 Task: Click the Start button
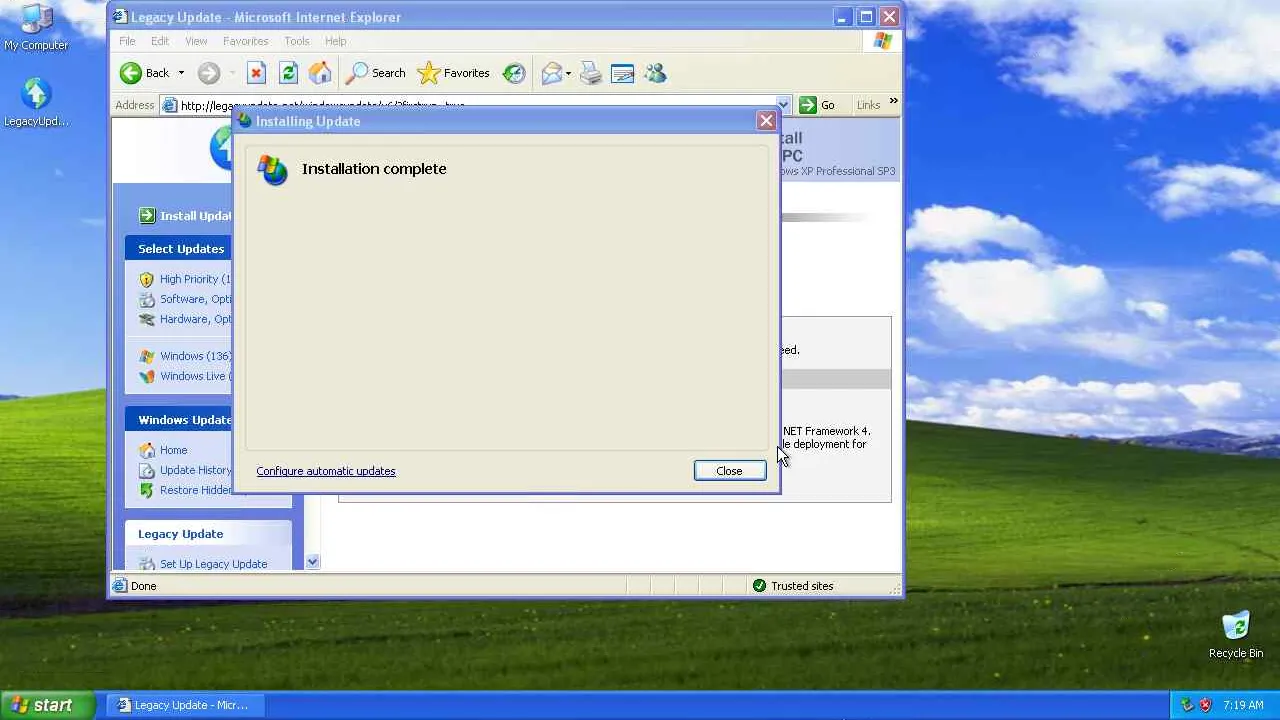47,705
